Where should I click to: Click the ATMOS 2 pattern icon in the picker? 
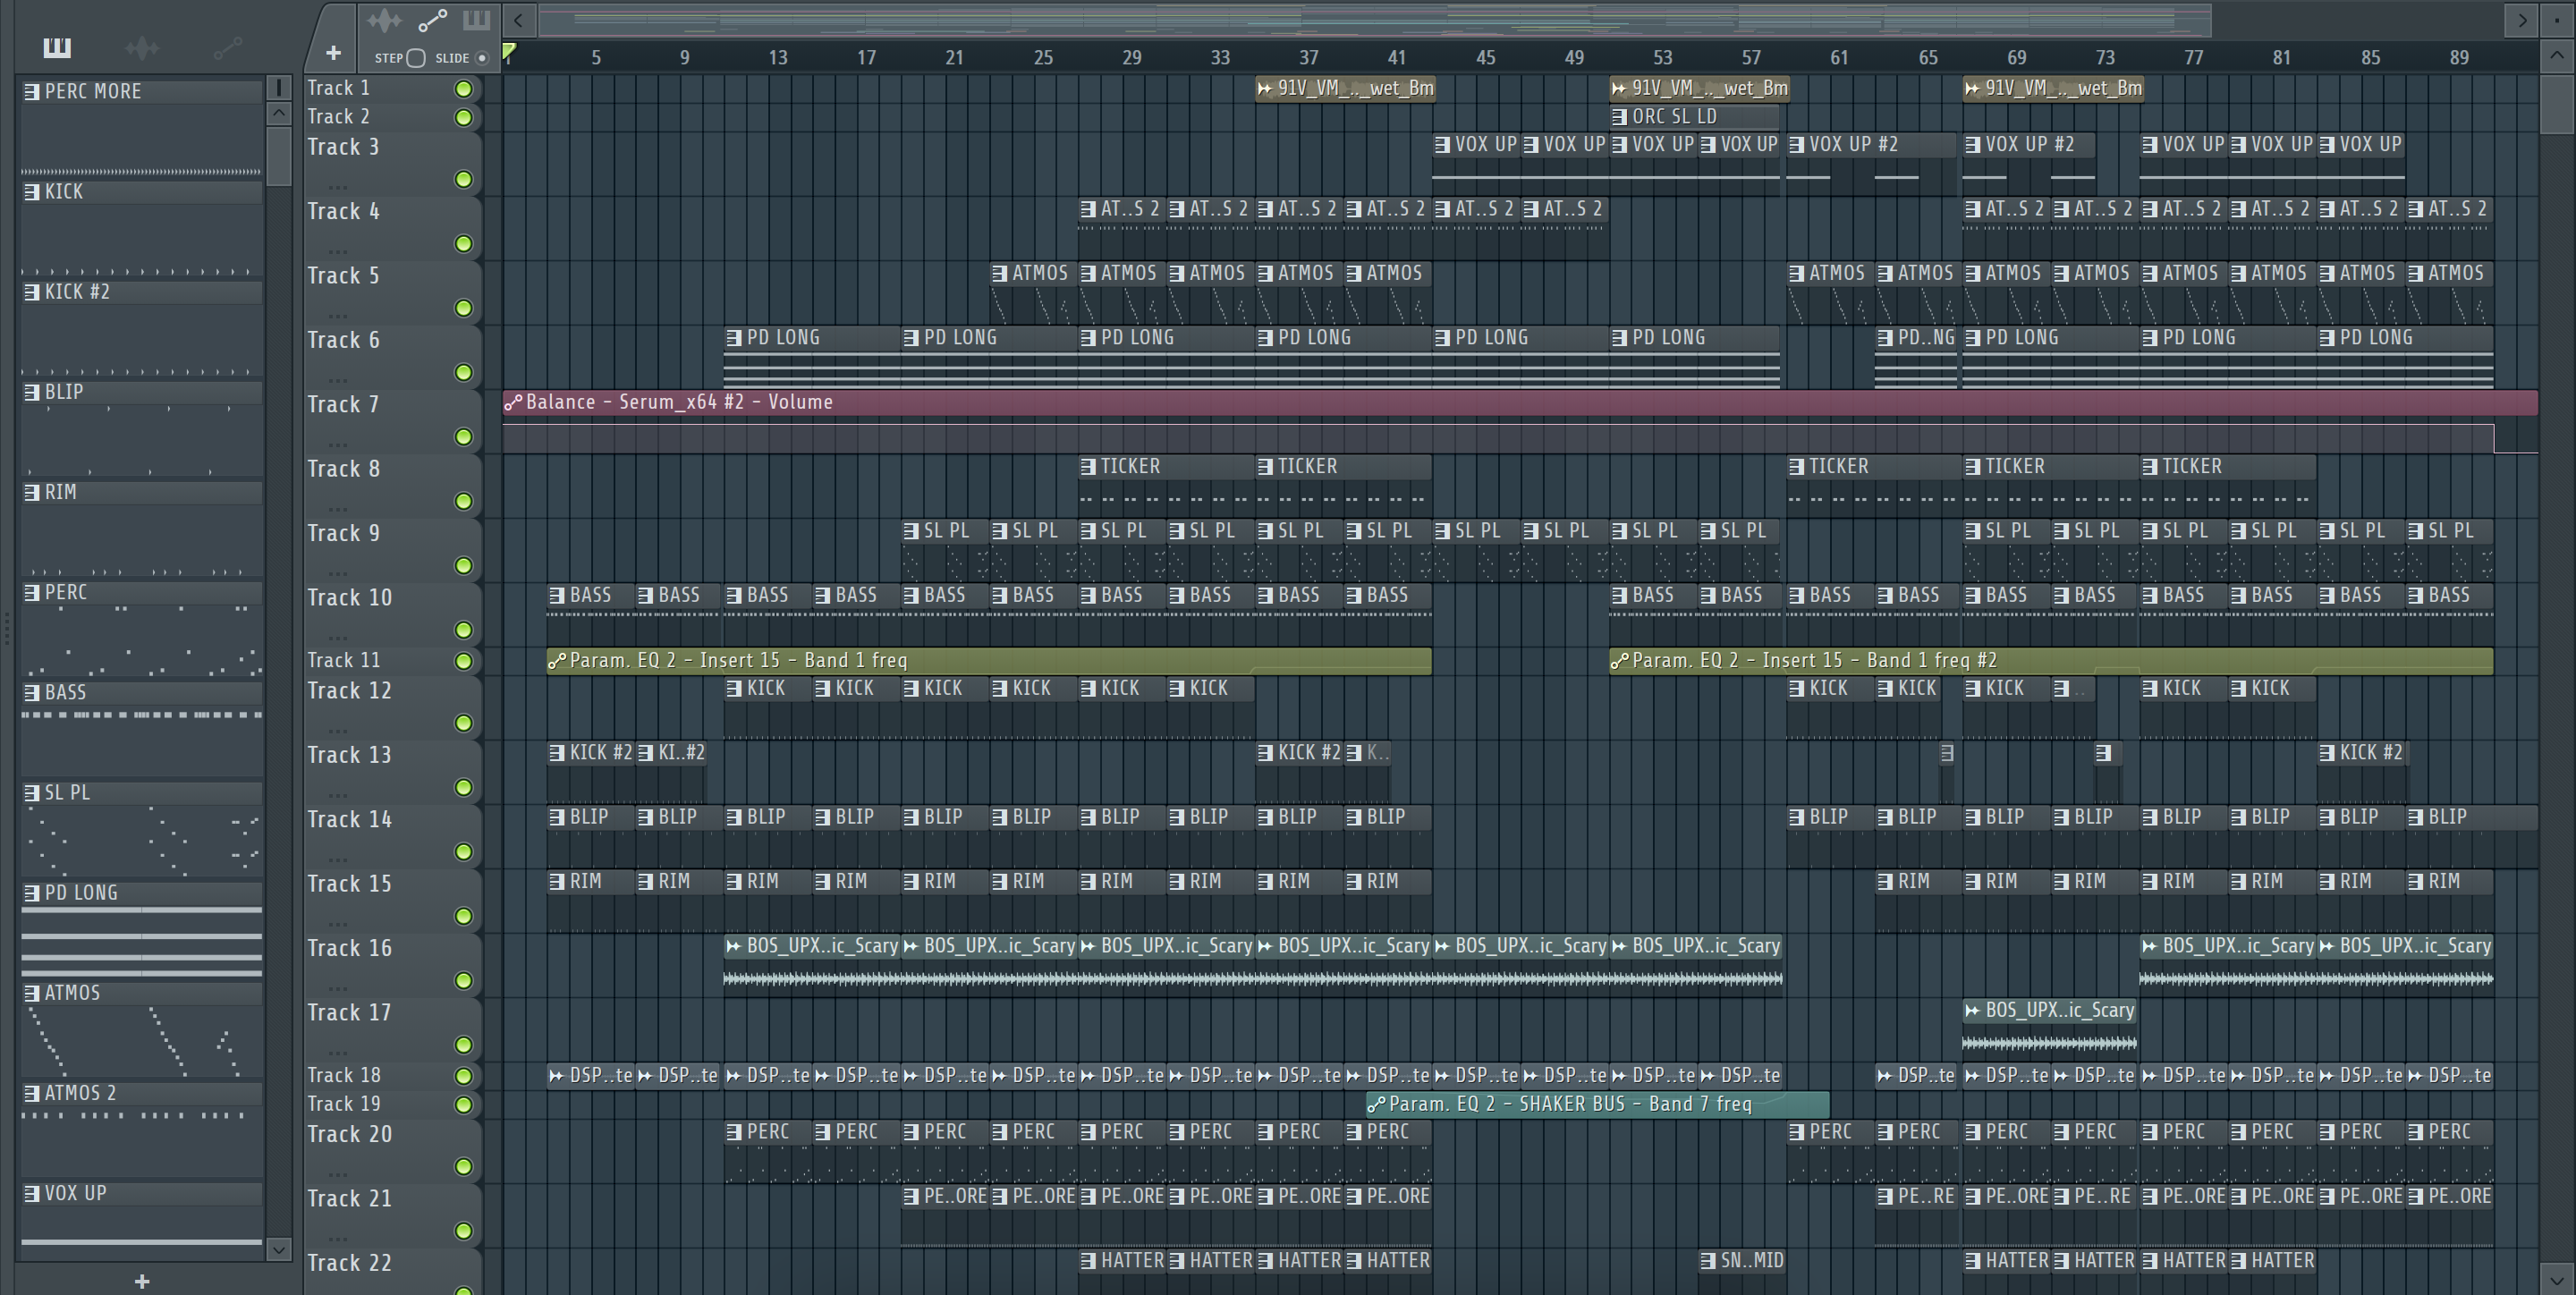pos(32,1093)
